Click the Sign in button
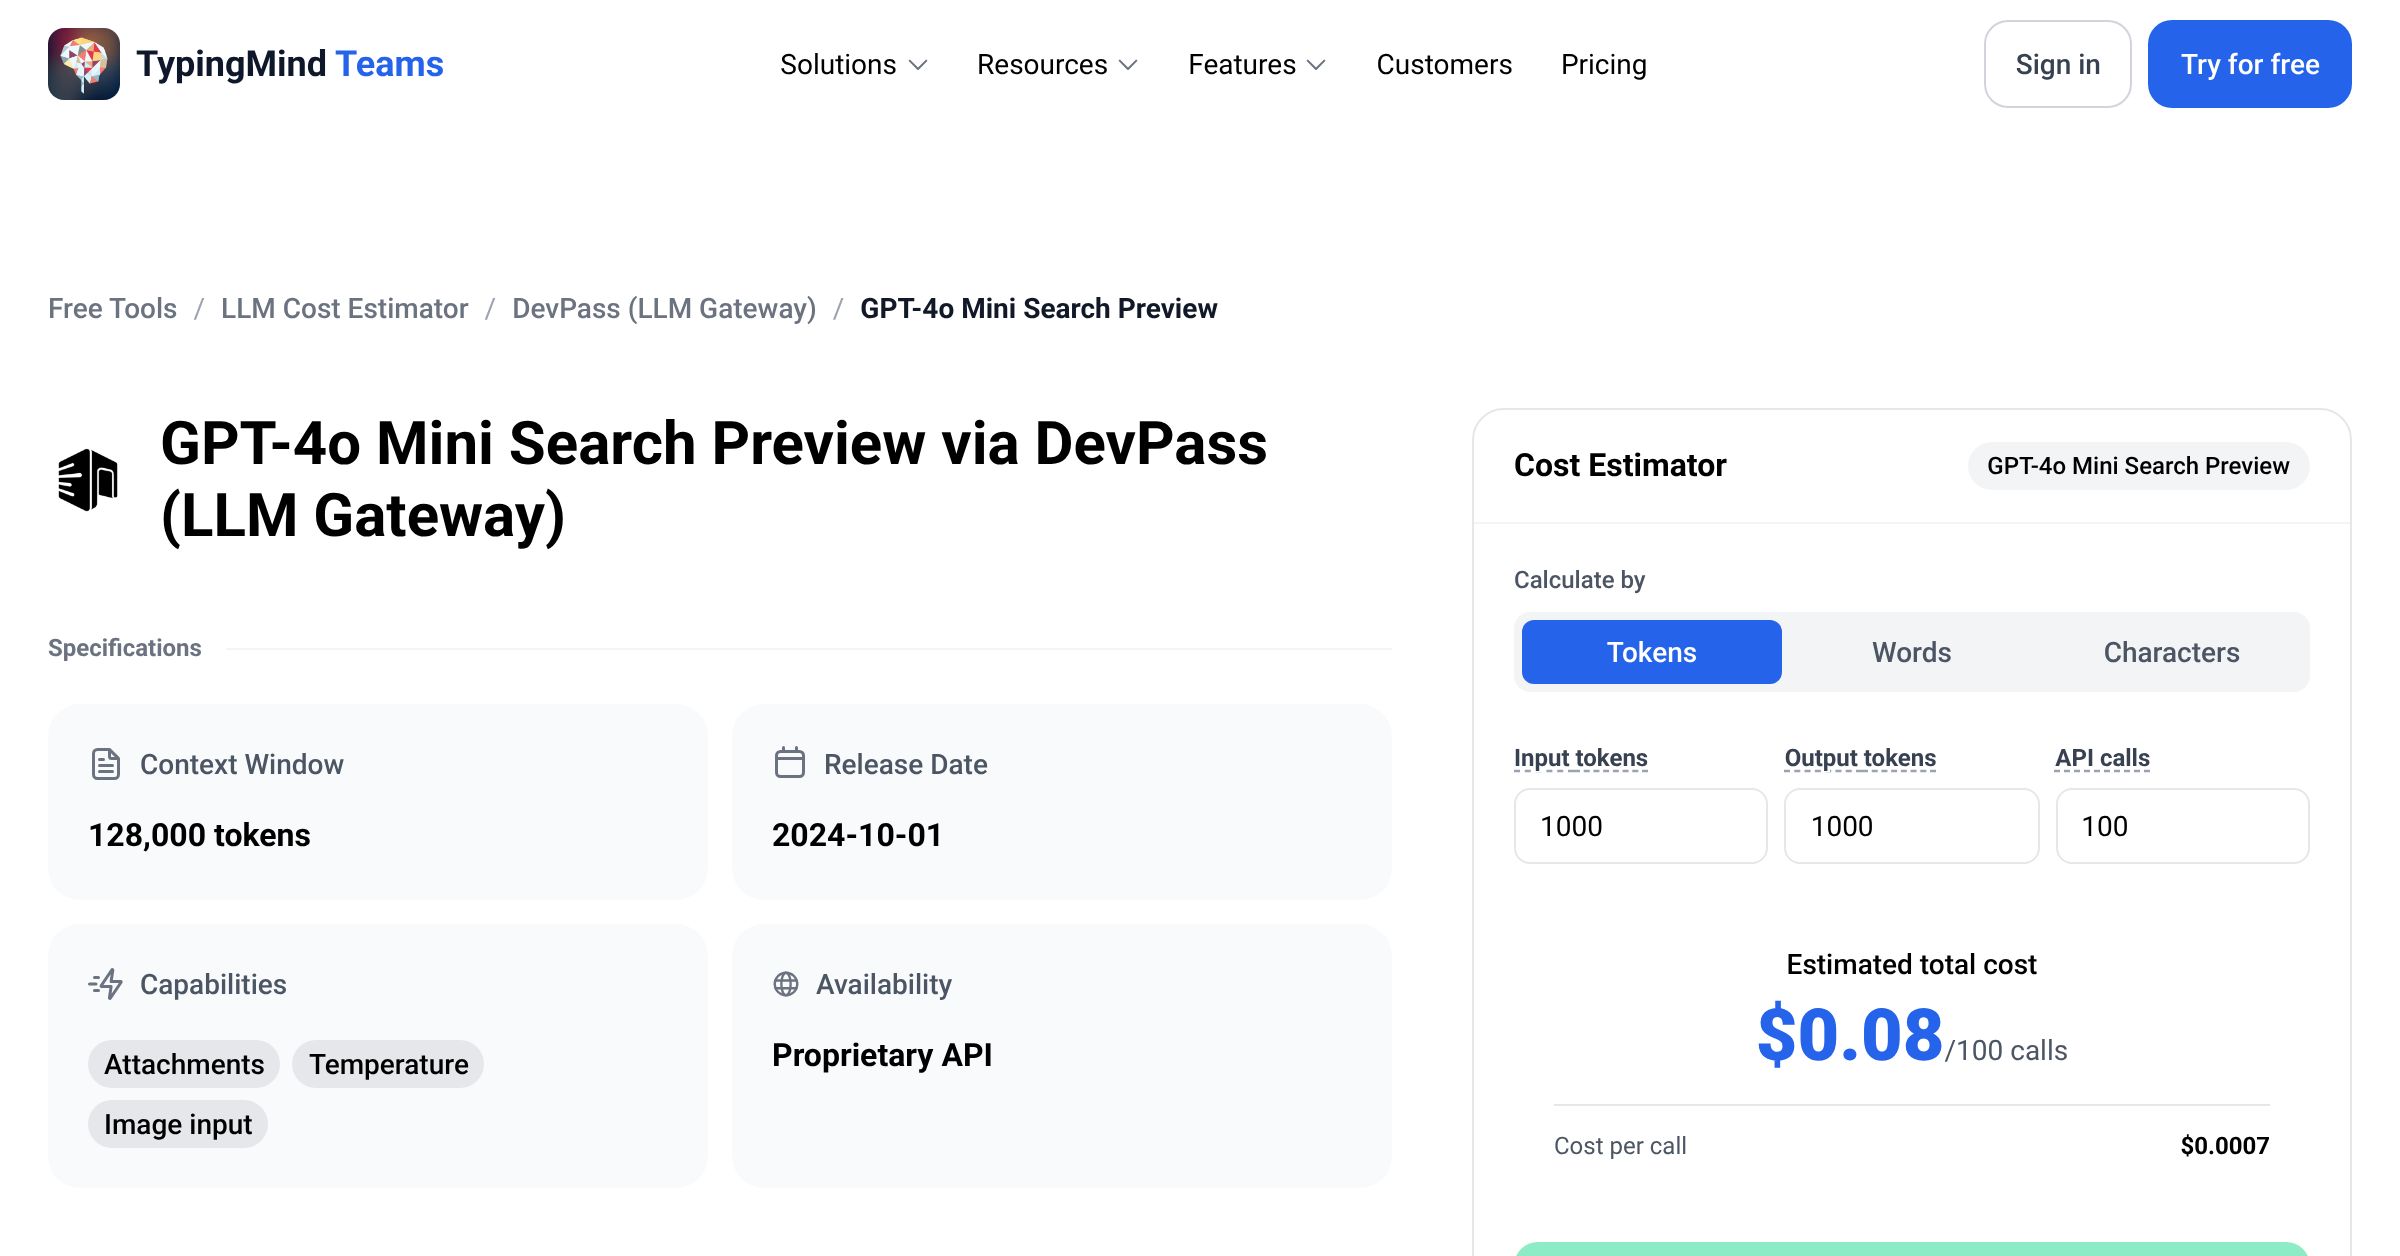Image resolution: width=2400 pixels, height=1256 pixels. click(2058, 64)
